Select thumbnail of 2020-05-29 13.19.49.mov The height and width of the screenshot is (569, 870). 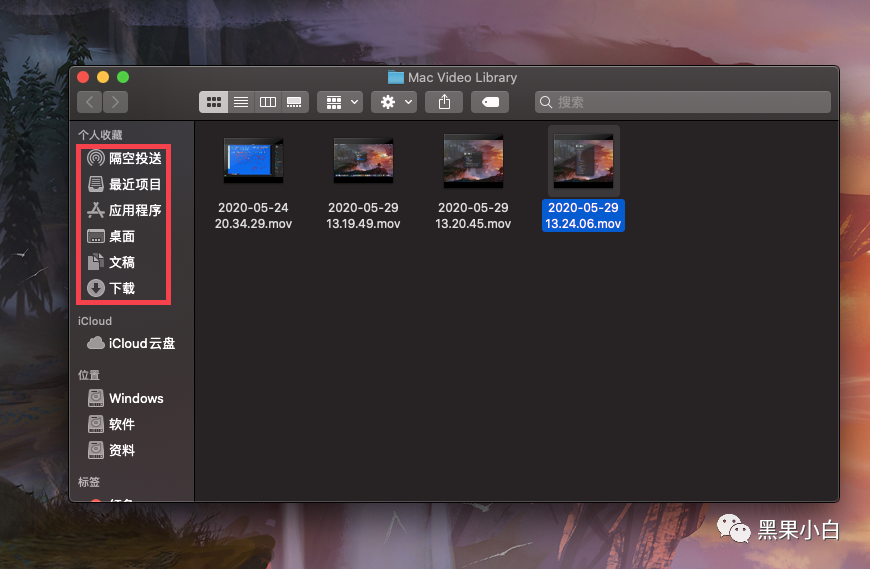[x=363, y=161]
